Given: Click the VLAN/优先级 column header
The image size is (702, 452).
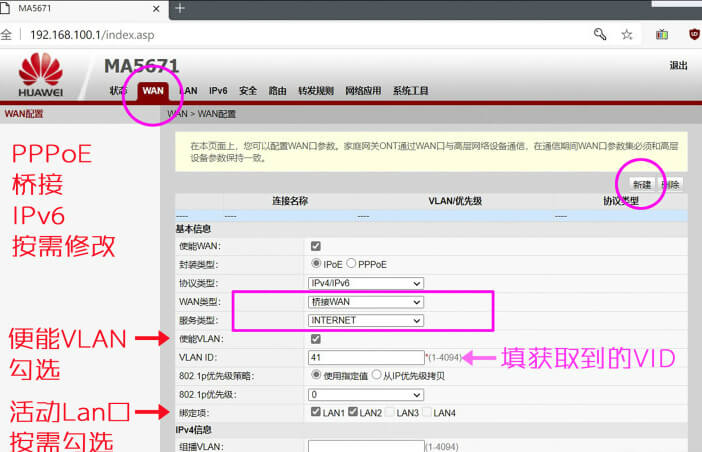Looking at the screenshot, I should (455, 201).
